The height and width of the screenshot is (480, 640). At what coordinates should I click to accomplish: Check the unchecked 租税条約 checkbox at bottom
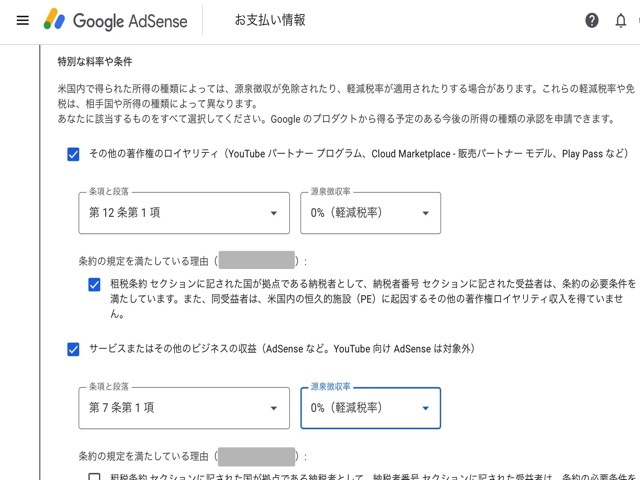click(95, 477)
